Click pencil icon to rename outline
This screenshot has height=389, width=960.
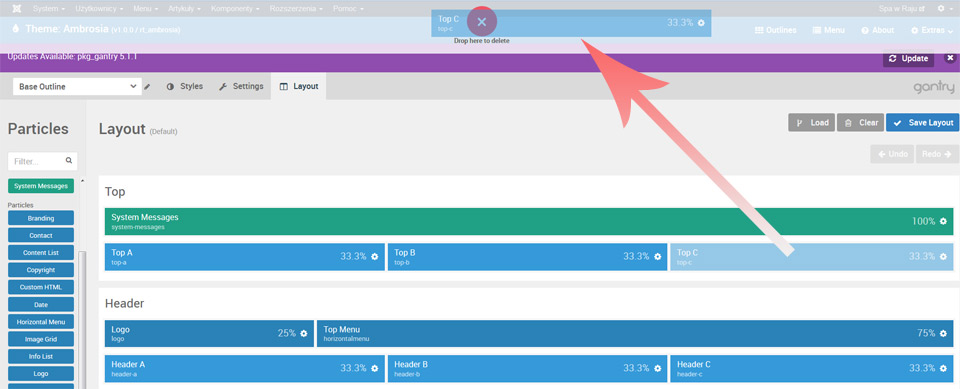point(147,87)
